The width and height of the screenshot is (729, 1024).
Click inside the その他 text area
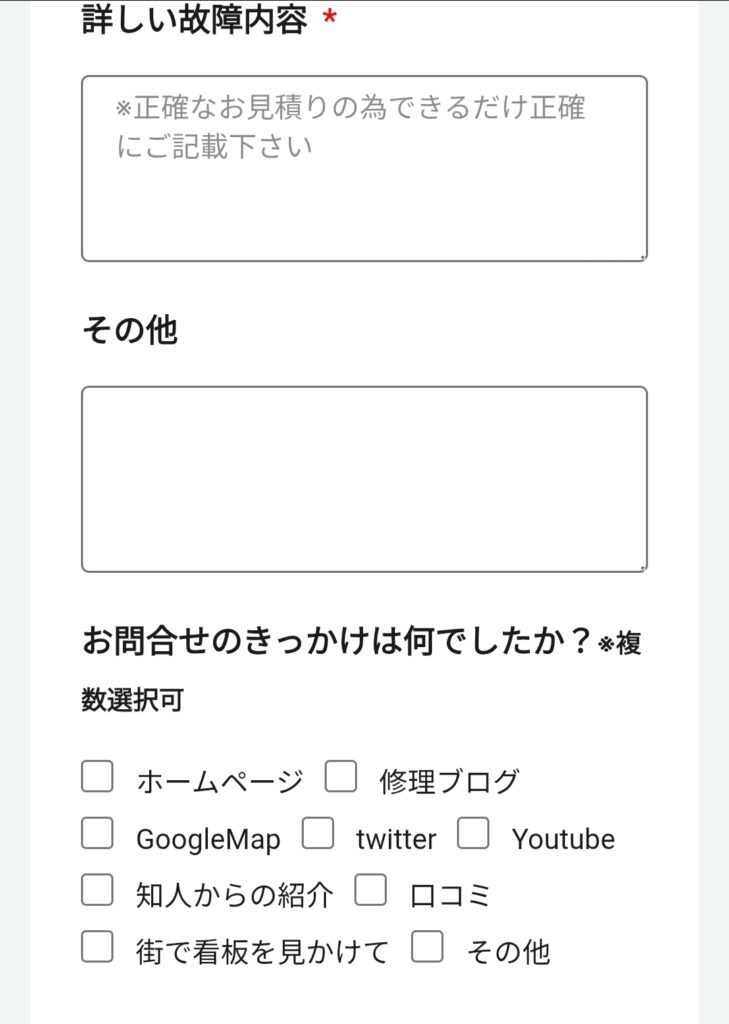[364, 479]
